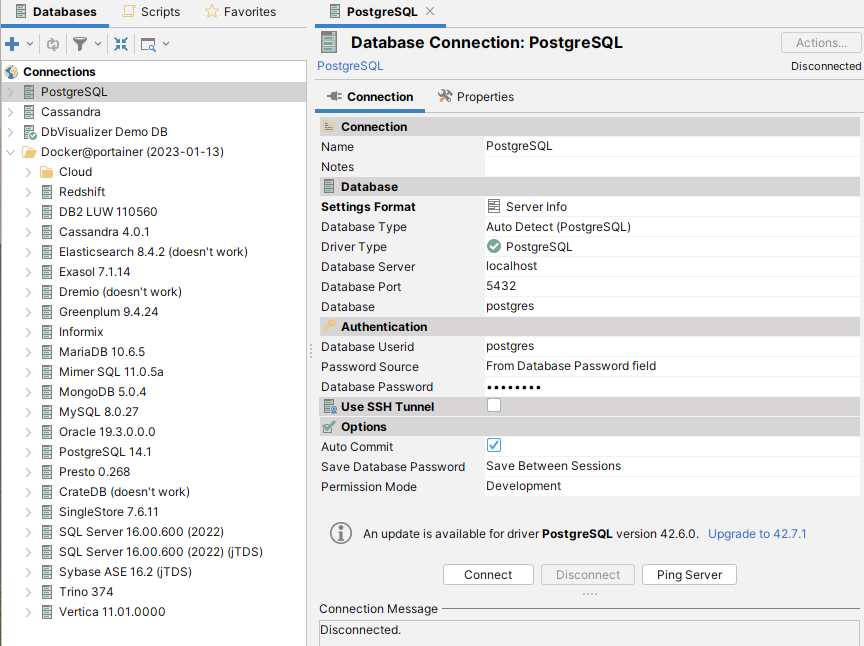
Task: Switch to the Properties tab
Action: pos(476,97)
